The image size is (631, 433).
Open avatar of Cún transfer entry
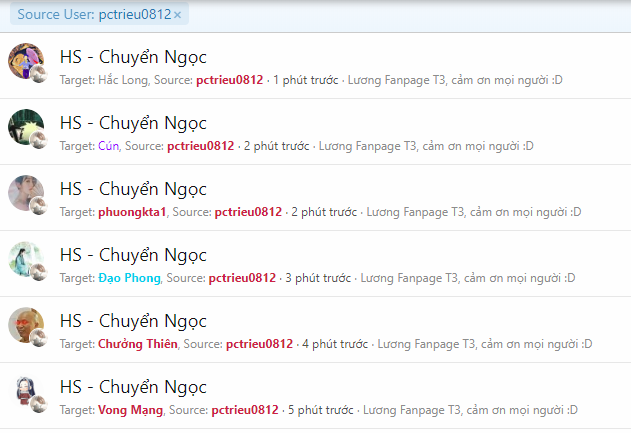tap(26, 127)
